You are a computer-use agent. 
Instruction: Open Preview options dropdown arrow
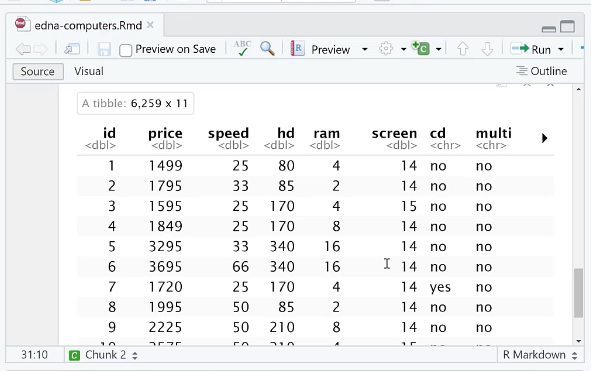[364, 49]
